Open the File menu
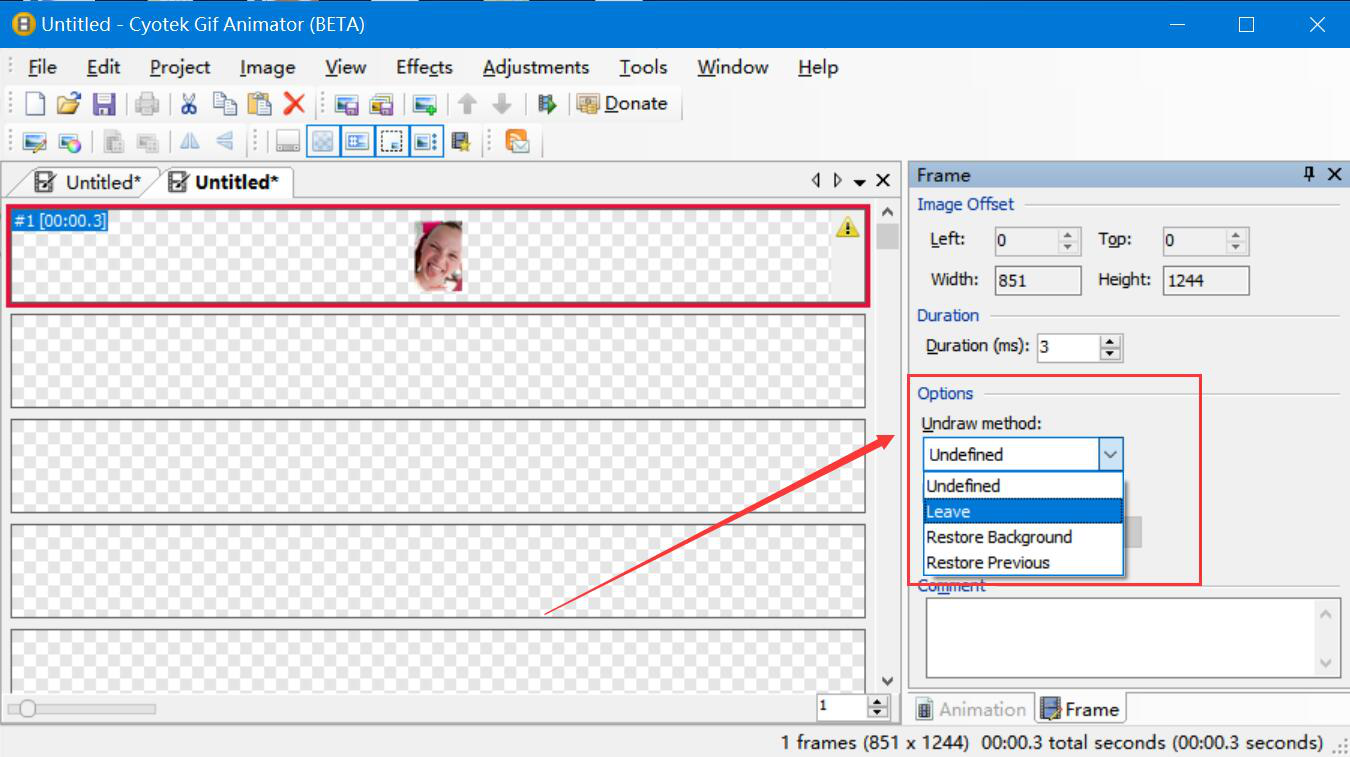Screen dimensions: 1350x757 click(x=43, y=67)
